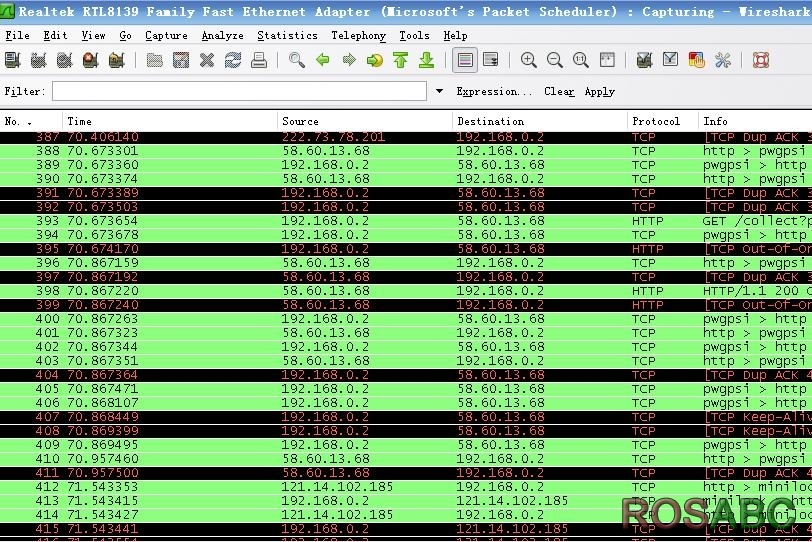Select packet 399 TCP Out-Of-Order row
Viewport: 812px width, 542px height.
(x=406, y=304)
